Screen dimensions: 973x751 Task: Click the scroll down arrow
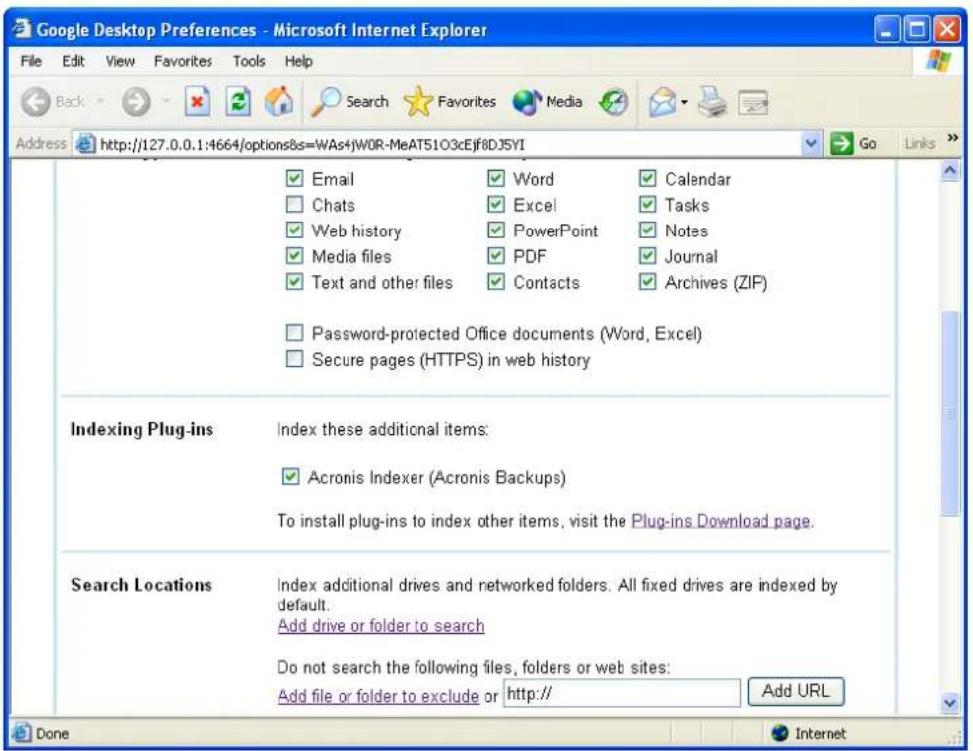[x=950, y=703]
